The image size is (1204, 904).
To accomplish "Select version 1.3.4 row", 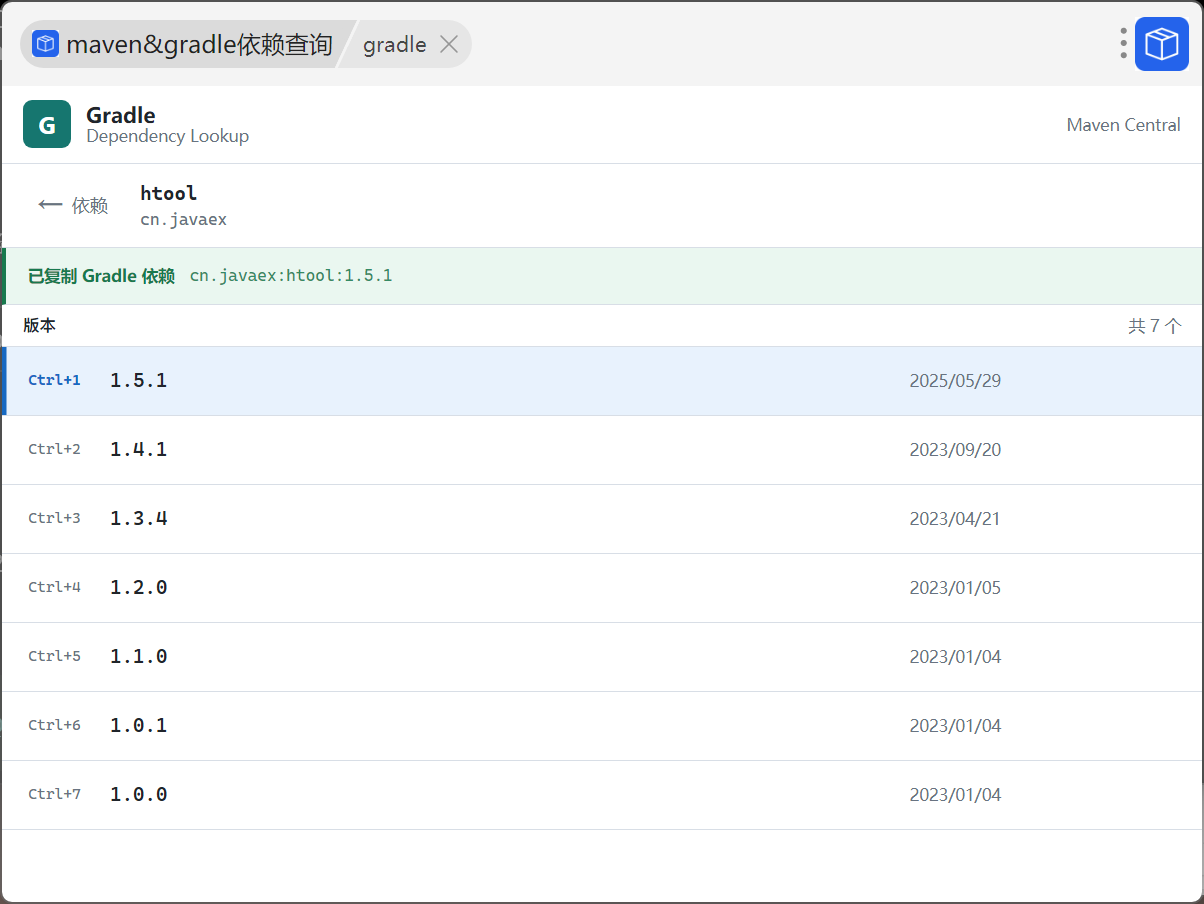I will pos(602,519).
